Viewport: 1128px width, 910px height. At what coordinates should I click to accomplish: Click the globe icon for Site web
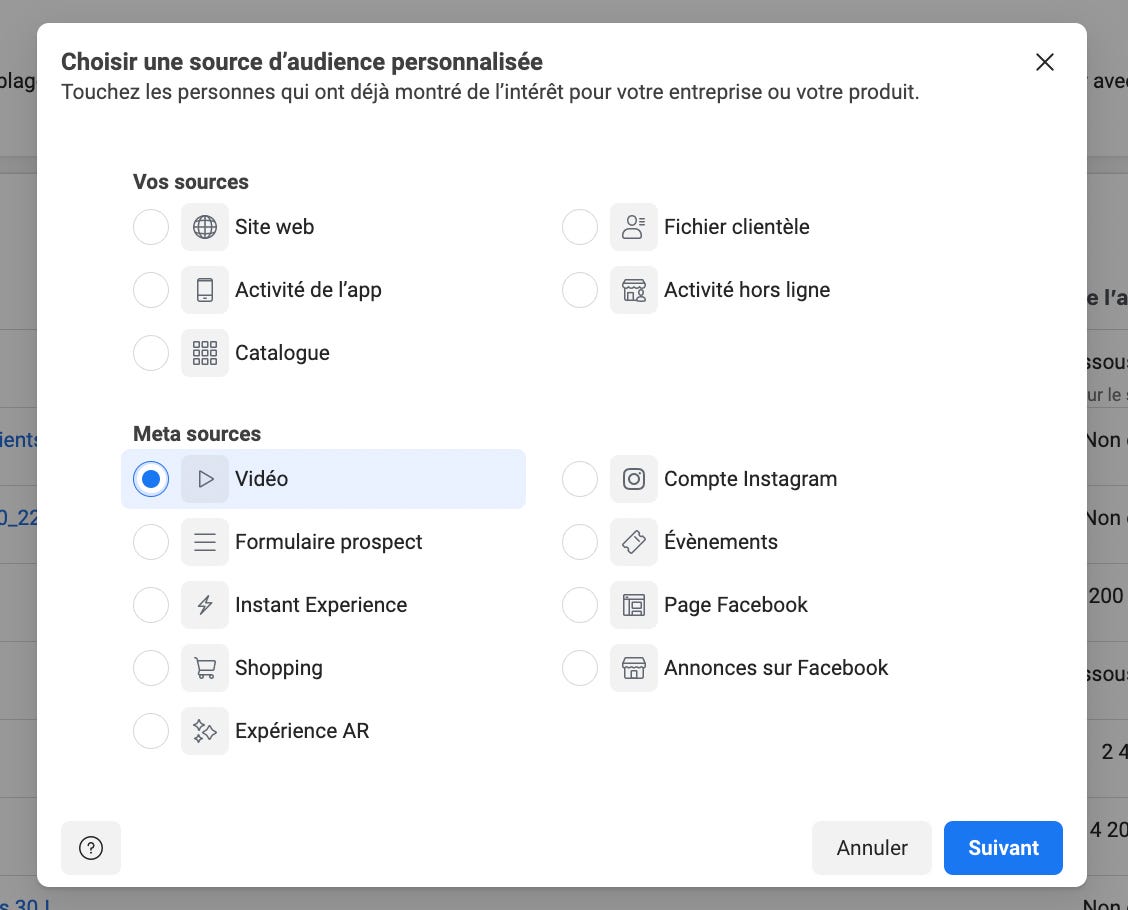pos(205,227)
